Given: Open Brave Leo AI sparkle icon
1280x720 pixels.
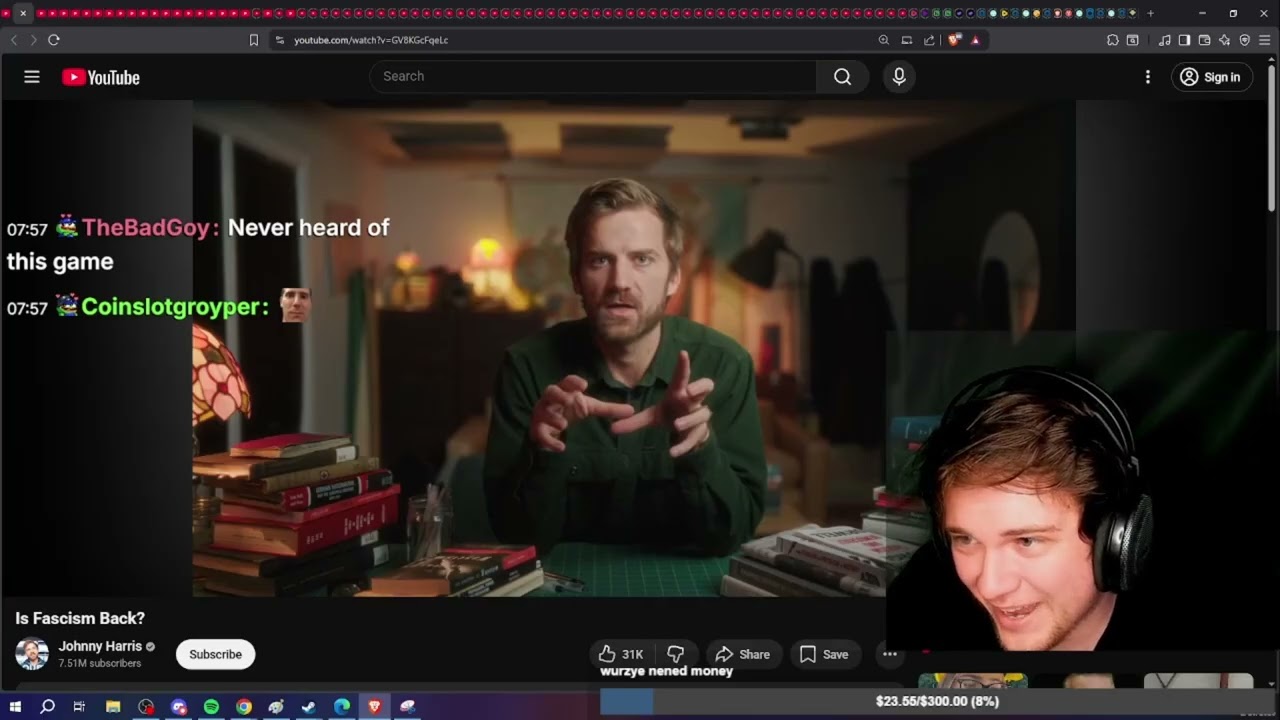Looking at the screenshot, I should click(1225, 40).
